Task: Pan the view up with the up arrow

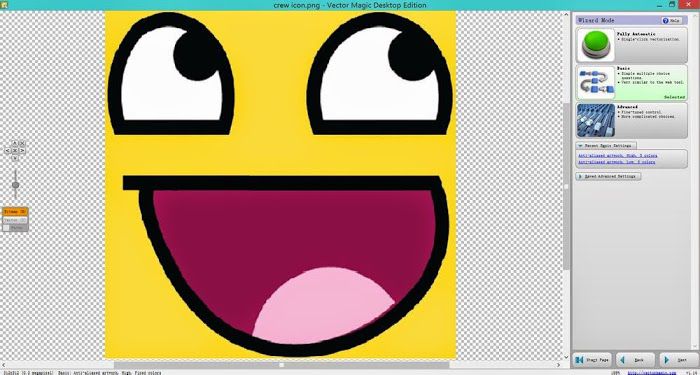Action: tap(15, 143)
